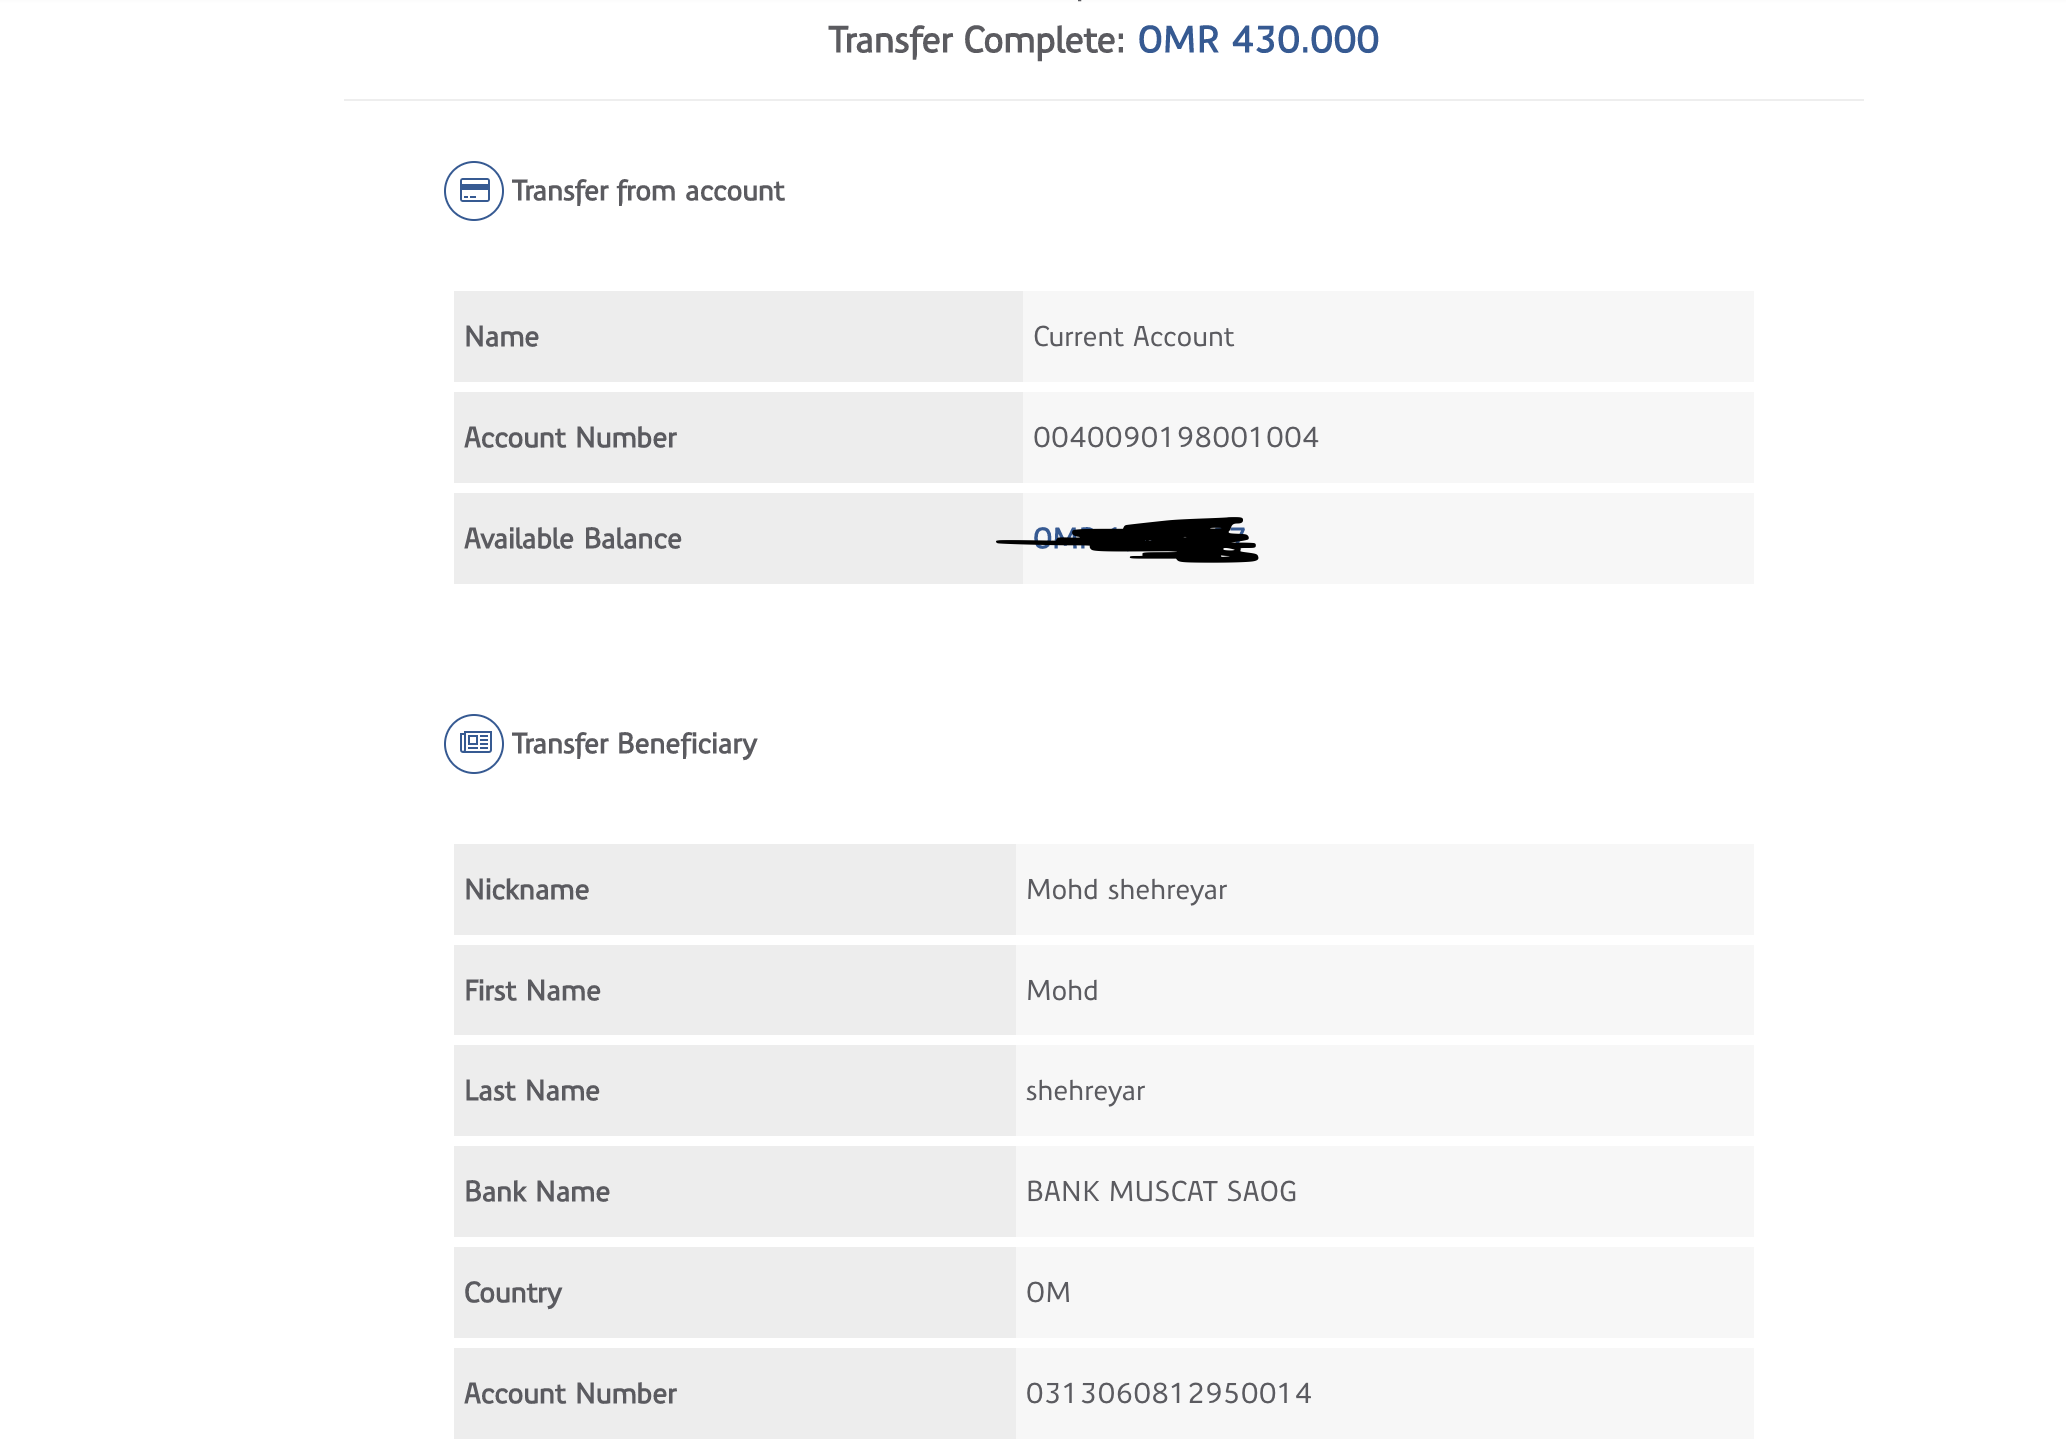
Task: Click the last name value shehreyar
Action: pos(1085,1091)
